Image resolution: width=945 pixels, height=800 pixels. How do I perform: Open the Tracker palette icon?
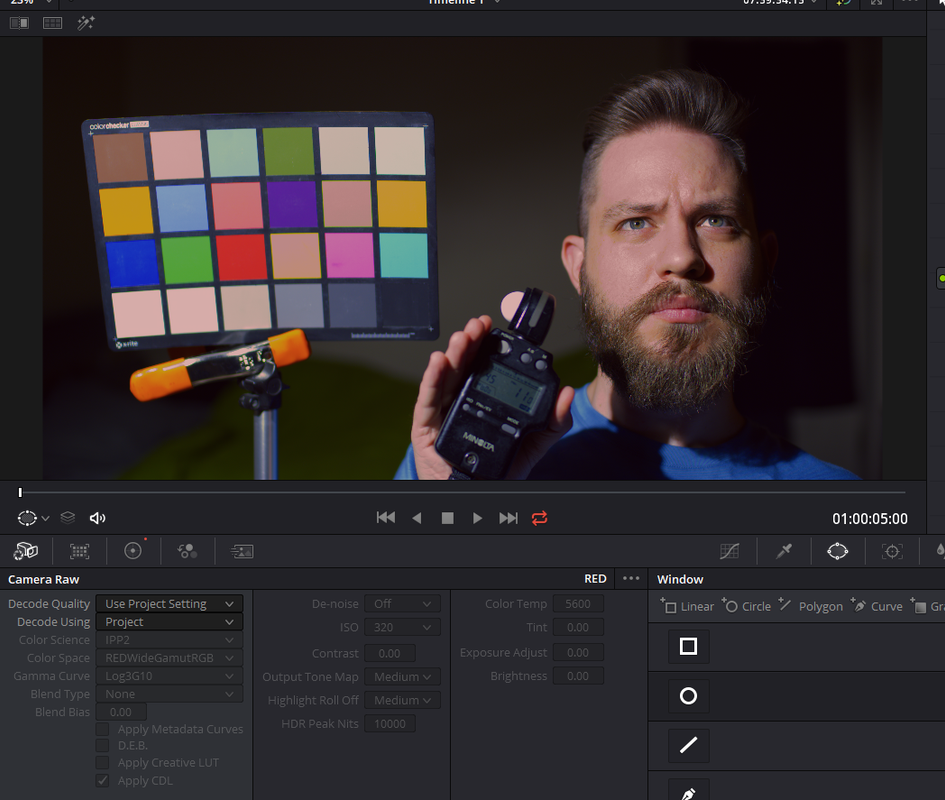click(x=892, y=551)
